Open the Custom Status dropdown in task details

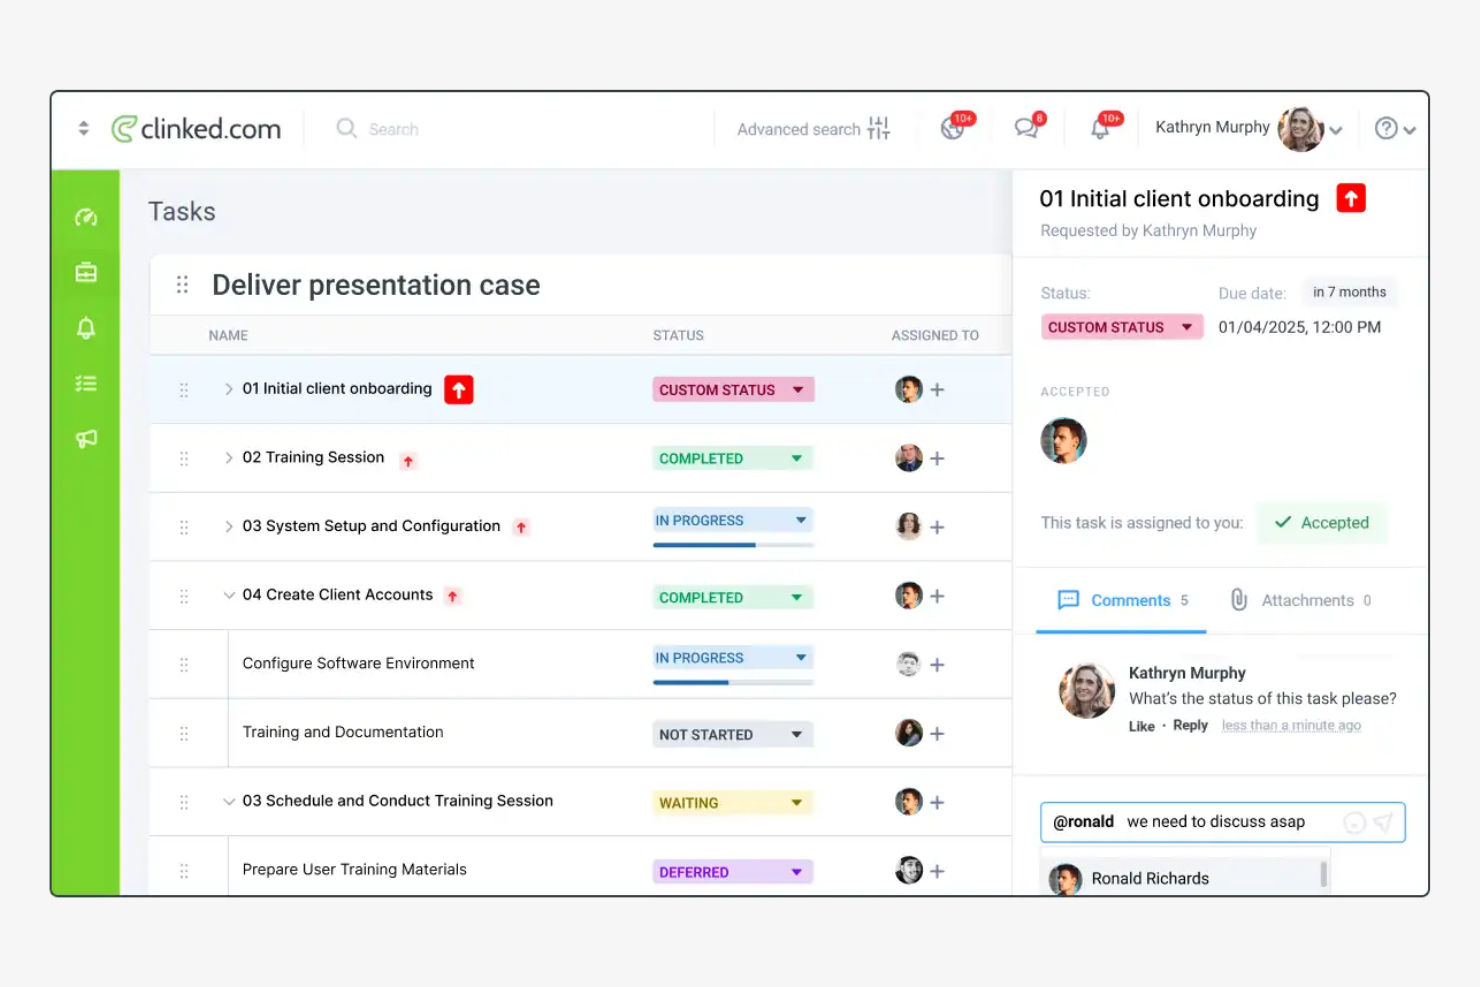point(1121,326)
